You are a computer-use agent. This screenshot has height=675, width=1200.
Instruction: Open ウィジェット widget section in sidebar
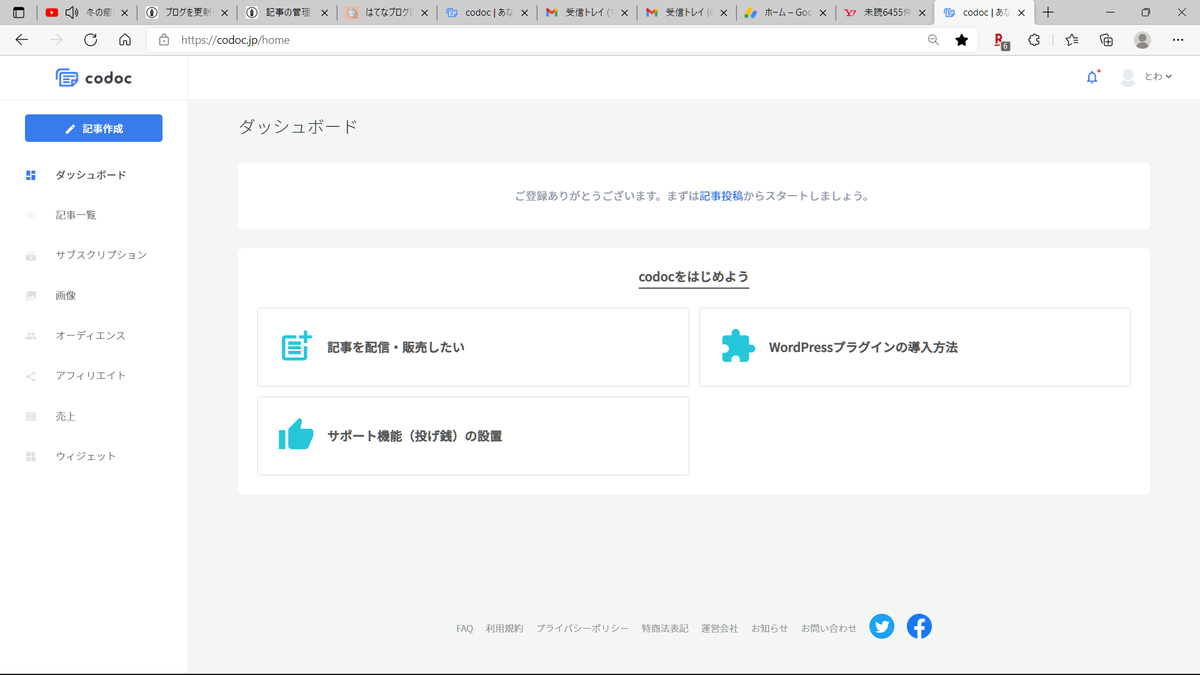[x=86, y=456]
